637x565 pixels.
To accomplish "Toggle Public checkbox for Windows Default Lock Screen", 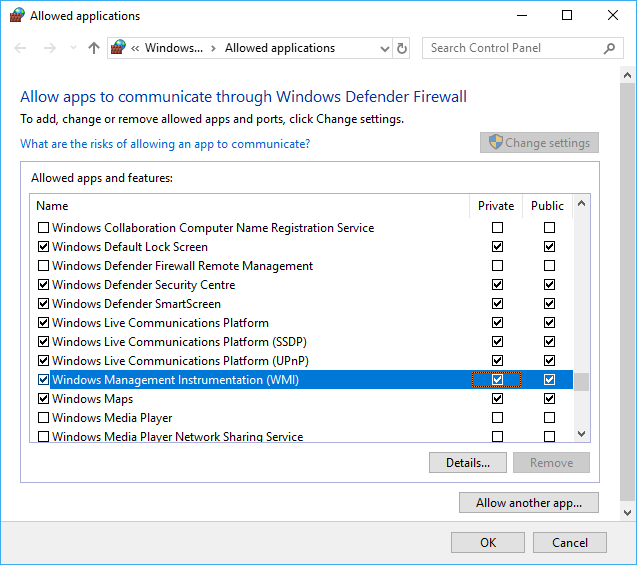I will pos(549,247).
